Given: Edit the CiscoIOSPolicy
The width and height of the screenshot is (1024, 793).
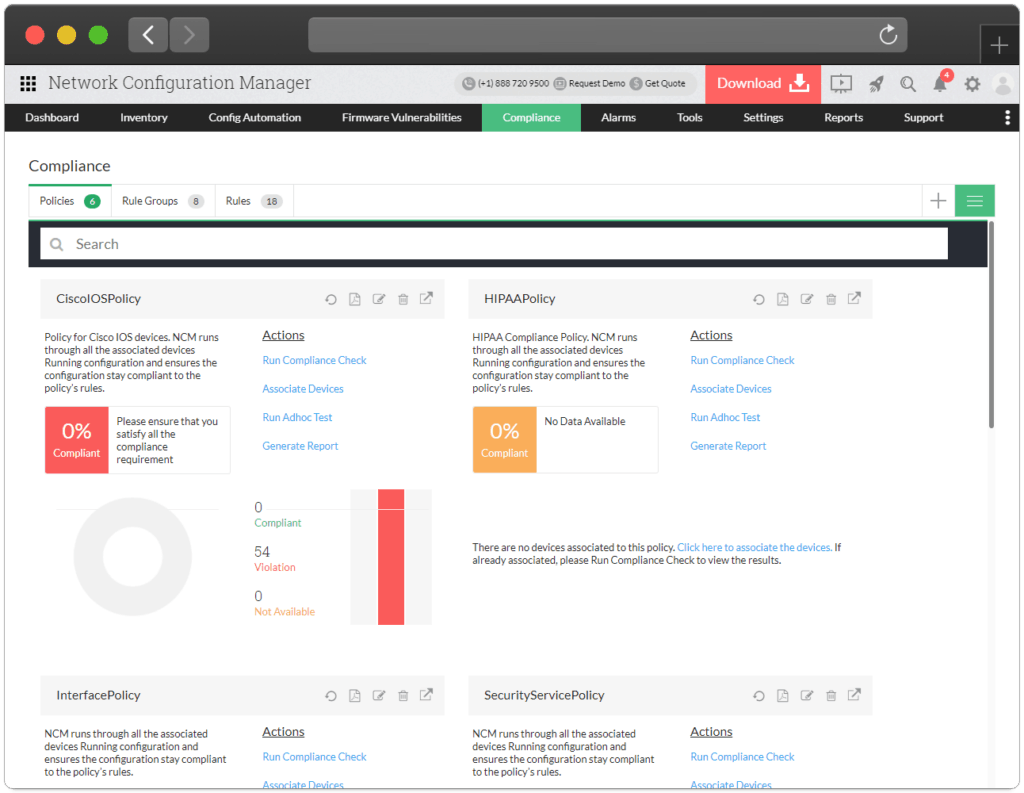Looking at the screenshot, I should 379,299.
